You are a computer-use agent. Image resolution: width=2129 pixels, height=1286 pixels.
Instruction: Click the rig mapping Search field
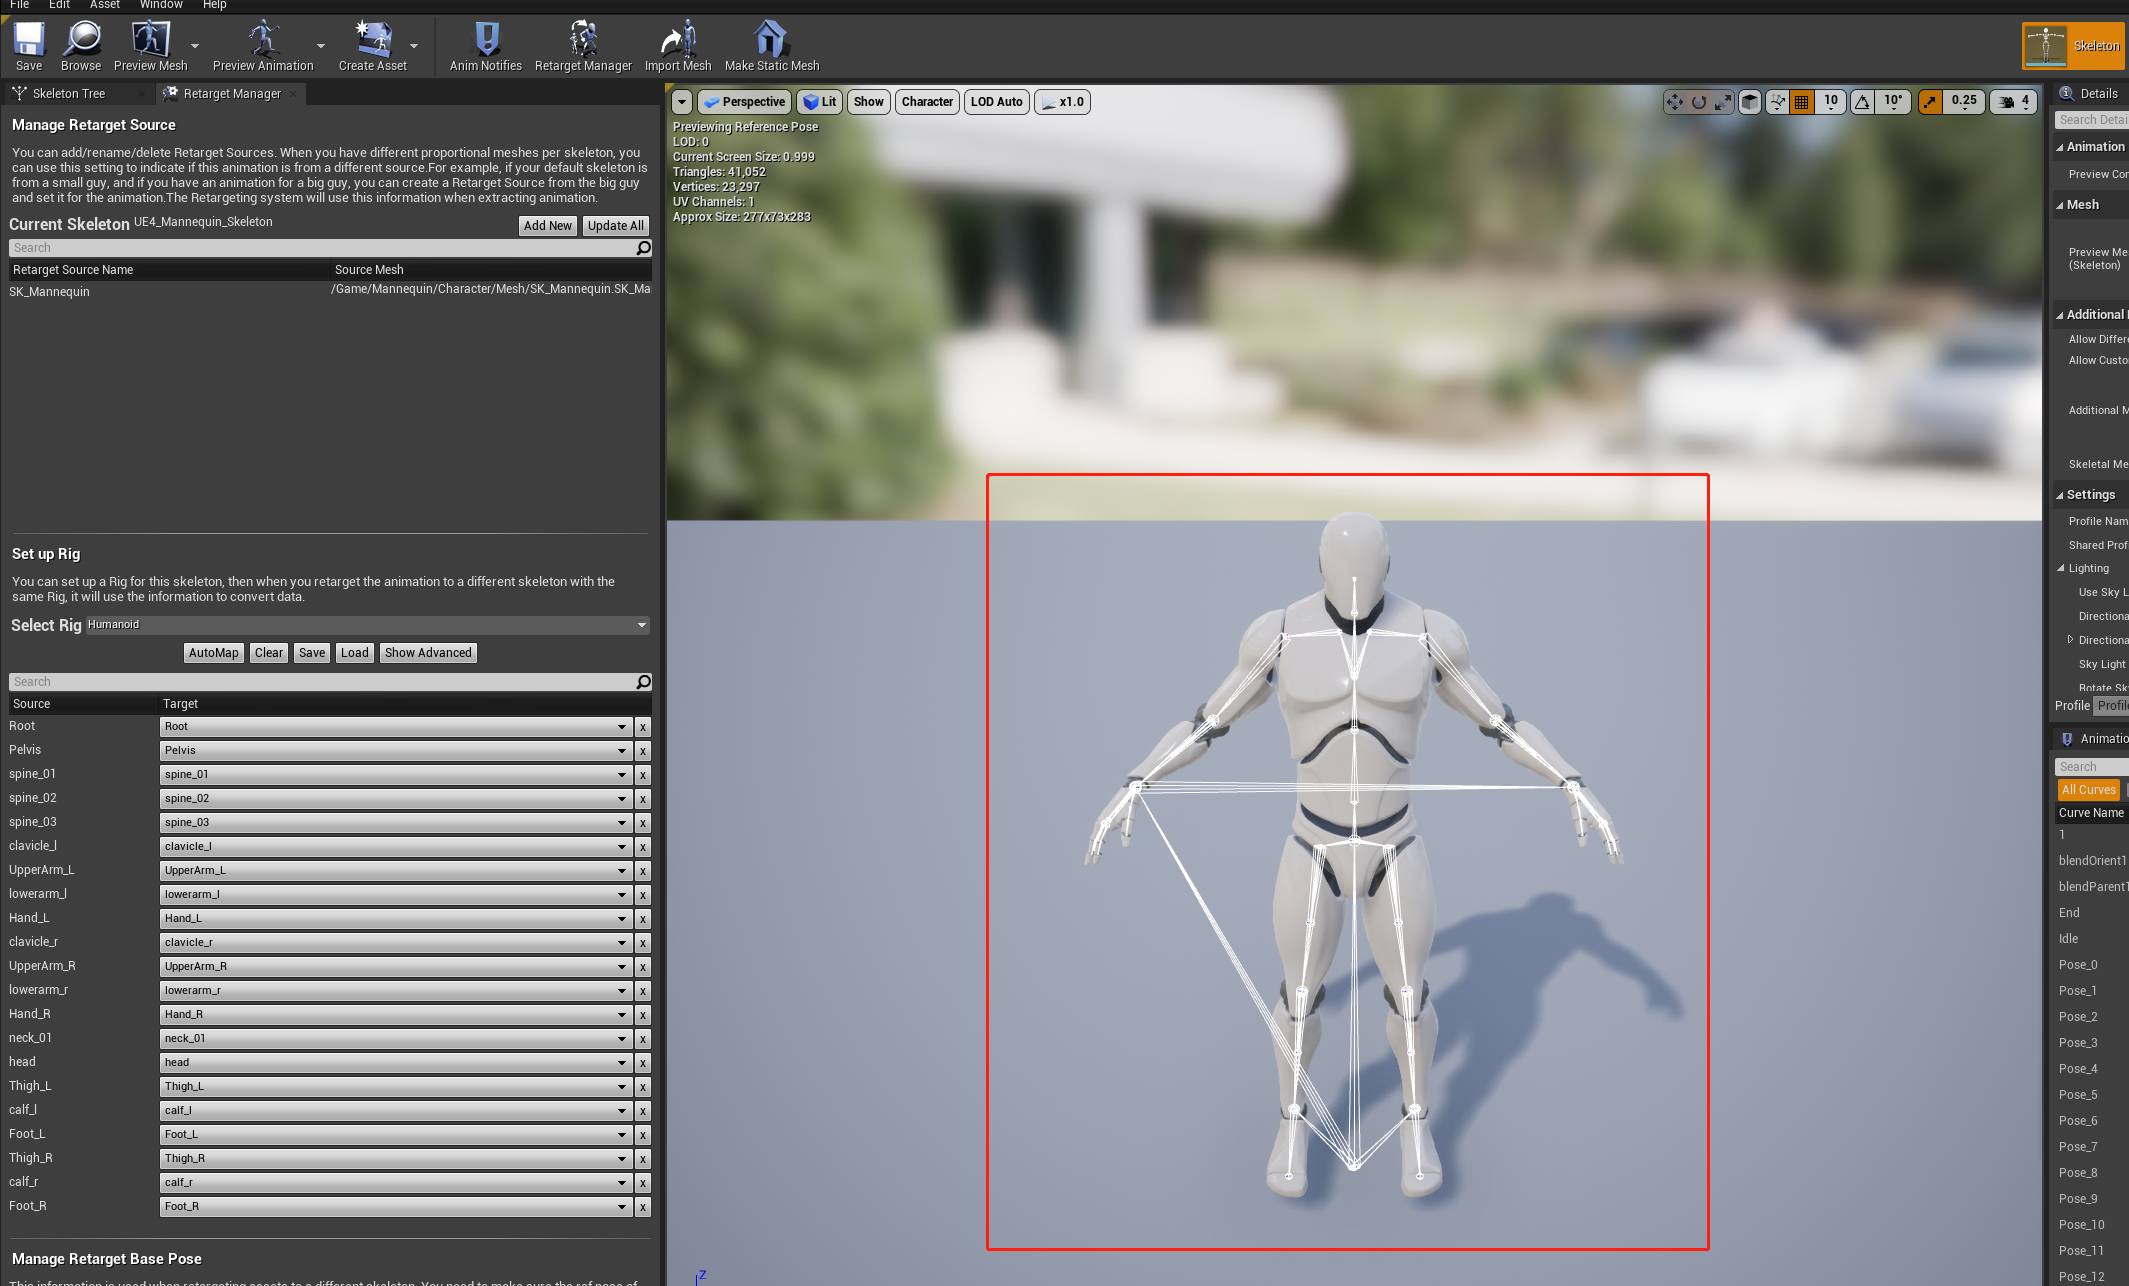pyautogui.click(x=320, y=682)
